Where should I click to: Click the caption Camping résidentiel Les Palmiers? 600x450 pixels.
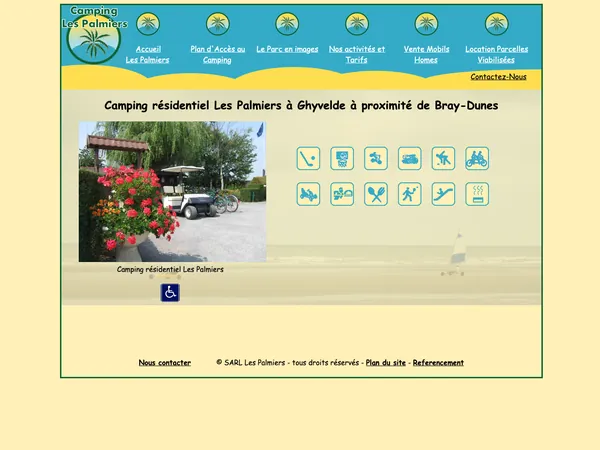(170, 269)
